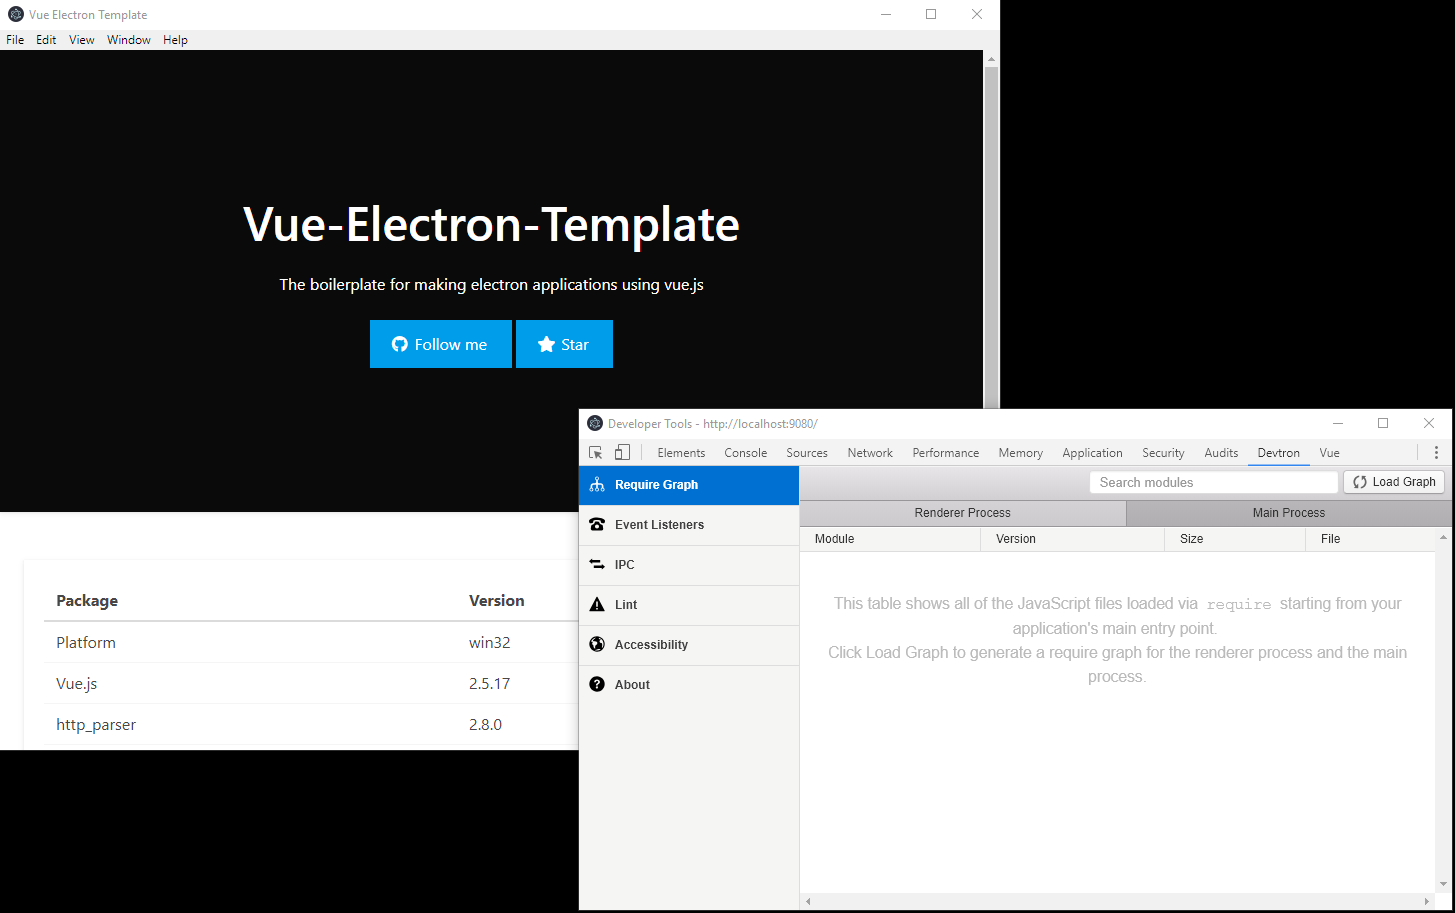Click the Lint warning triangle icon

tap(597, 605)
